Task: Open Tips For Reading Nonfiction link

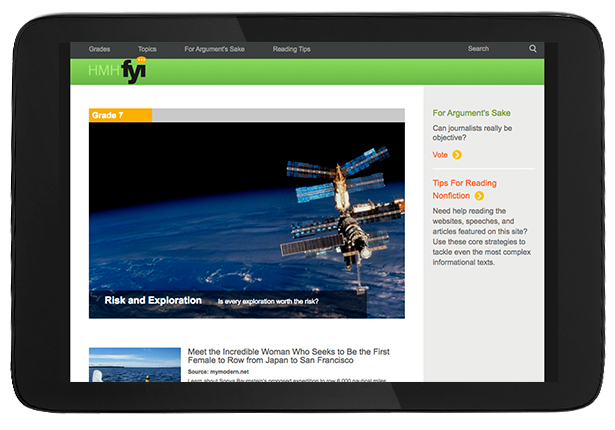Action: click(x=464, y=189)
